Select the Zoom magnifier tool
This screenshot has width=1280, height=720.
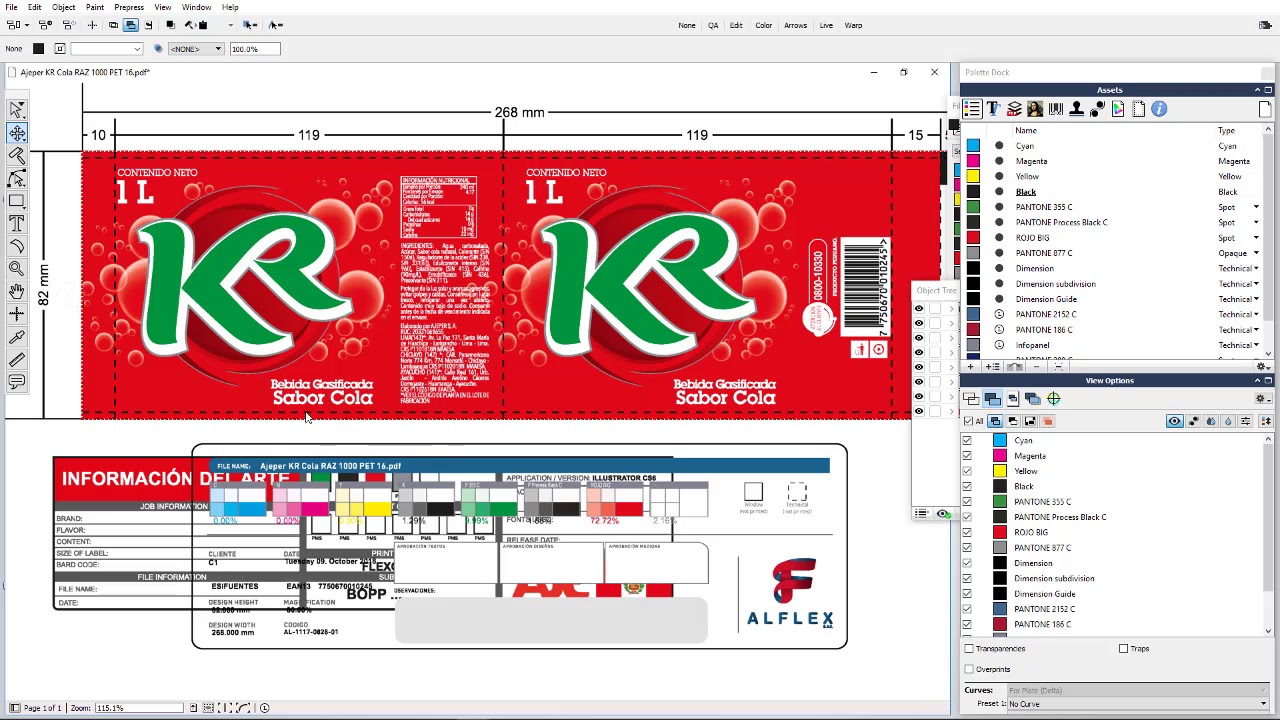tap(17, 268)
